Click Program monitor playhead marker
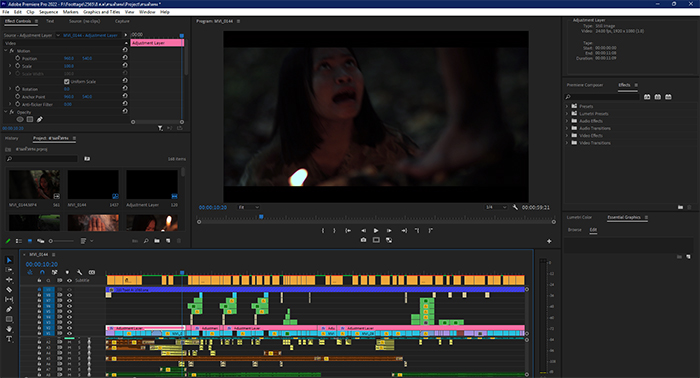 [x=261, y=217]
